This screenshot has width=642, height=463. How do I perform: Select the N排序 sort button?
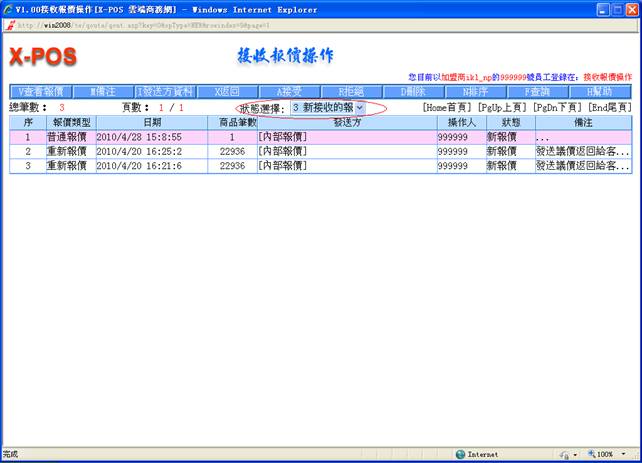tap(476, 91)
